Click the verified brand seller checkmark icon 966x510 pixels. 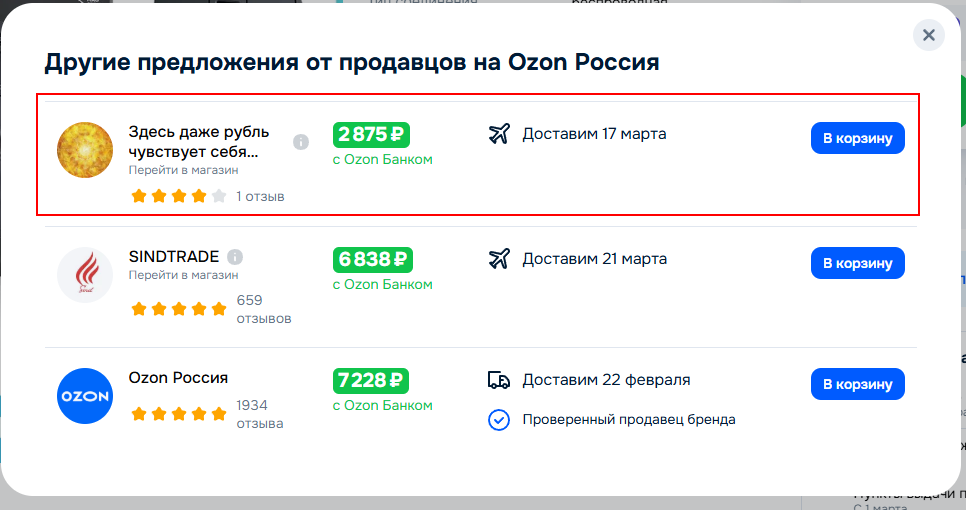(x=499, y=420)
